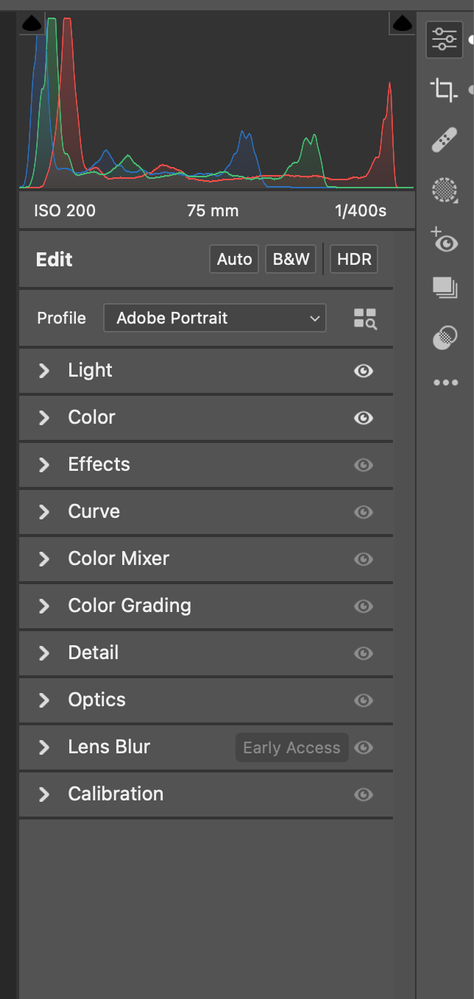Hide the Light panel edits eye
Image resolution: width=474 pixels, height=999 pixels.
(364, 371)
